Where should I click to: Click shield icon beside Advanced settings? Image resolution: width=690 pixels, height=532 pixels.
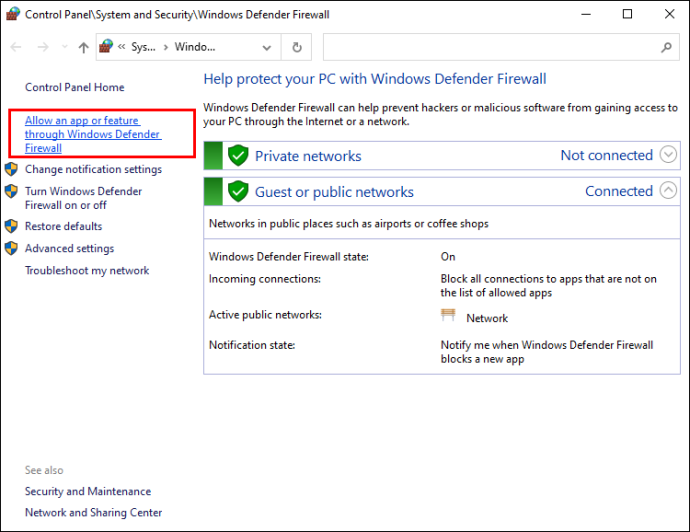11,248
